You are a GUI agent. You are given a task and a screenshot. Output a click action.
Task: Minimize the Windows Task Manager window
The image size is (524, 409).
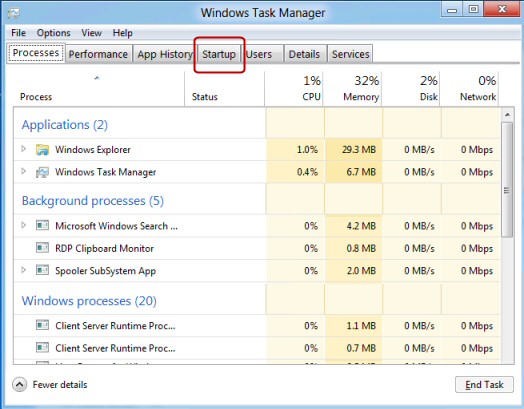coord(452,9)
